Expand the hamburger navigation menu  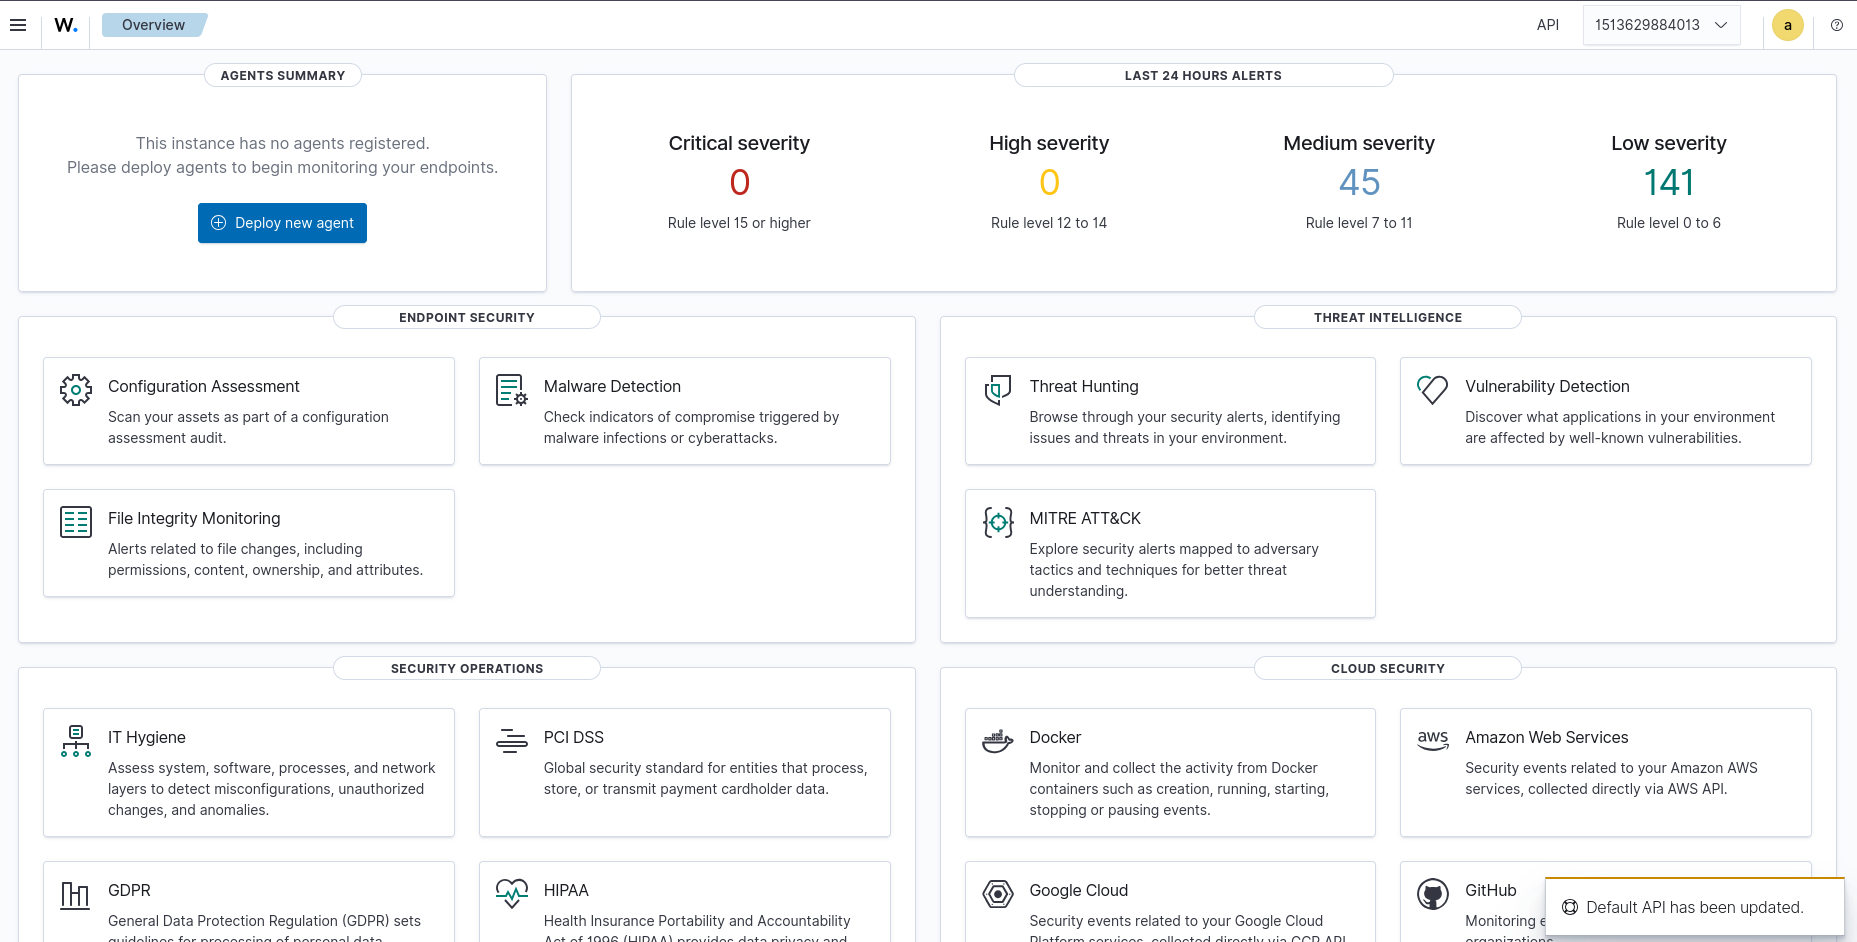pyautogui.click(x=18, y=25)
